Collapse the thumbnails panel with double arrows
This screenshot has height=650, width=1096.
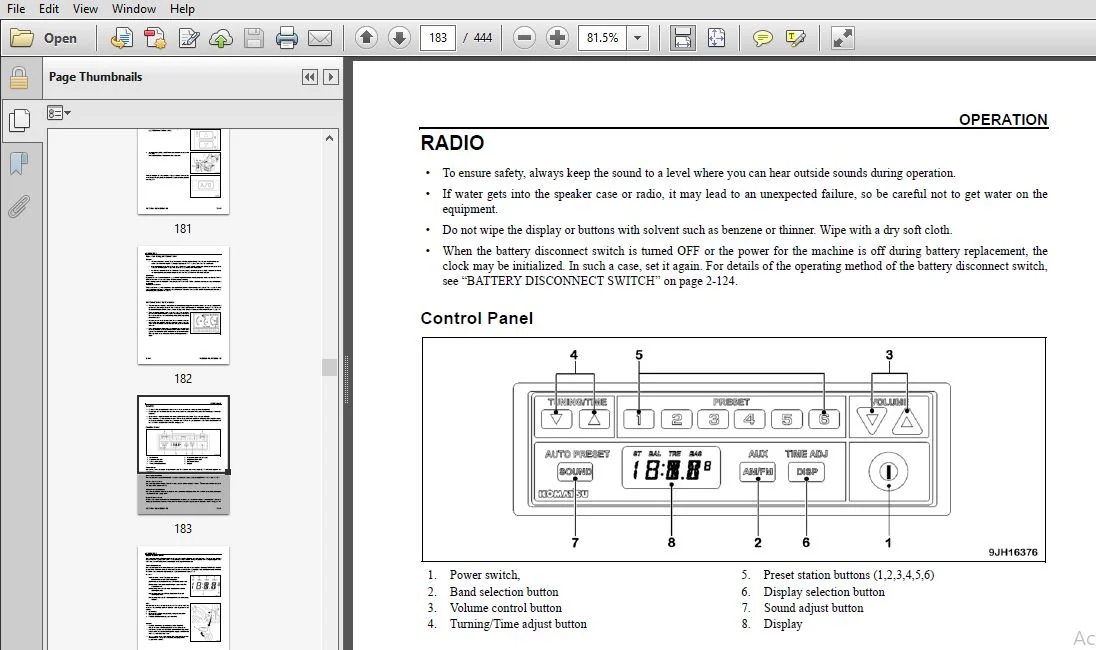[310, 77]
